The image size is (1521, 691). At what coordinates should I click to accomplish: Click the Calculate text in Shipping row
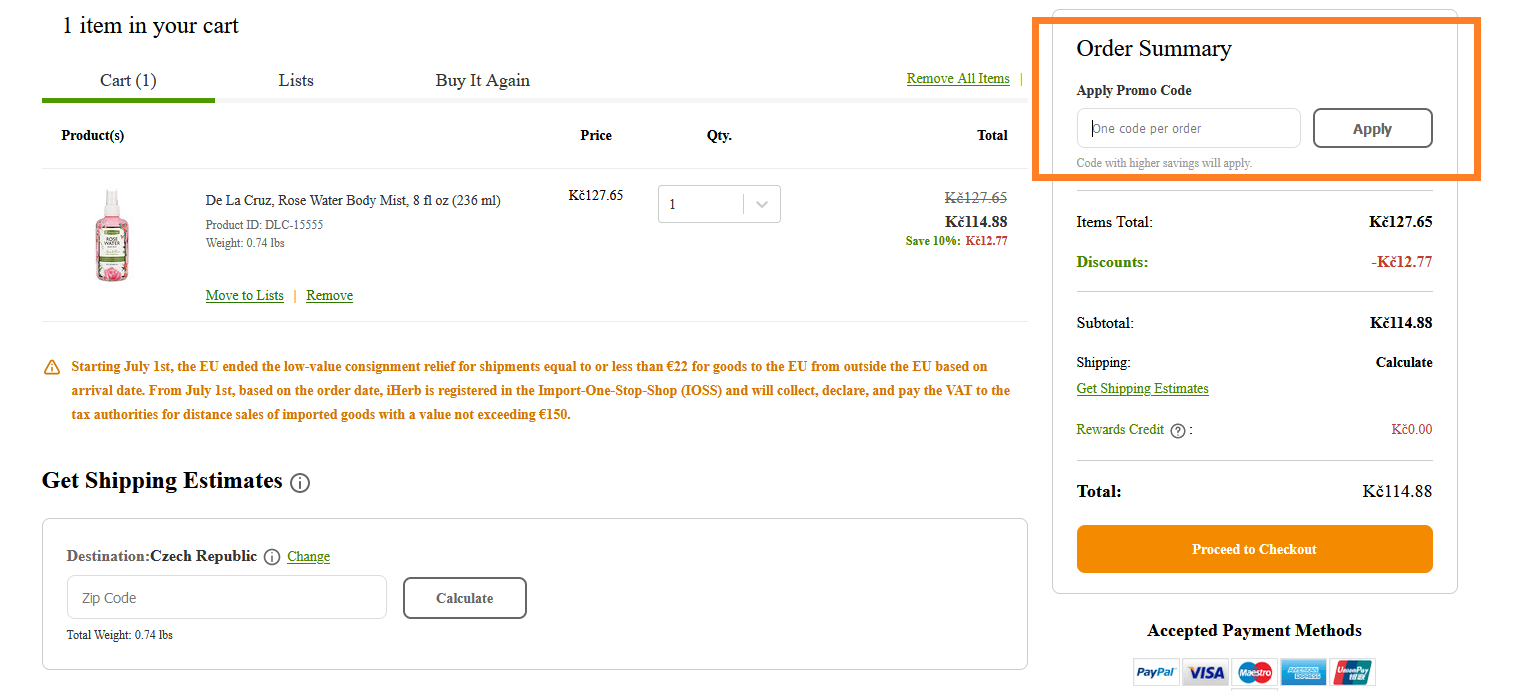(1404, 362)
